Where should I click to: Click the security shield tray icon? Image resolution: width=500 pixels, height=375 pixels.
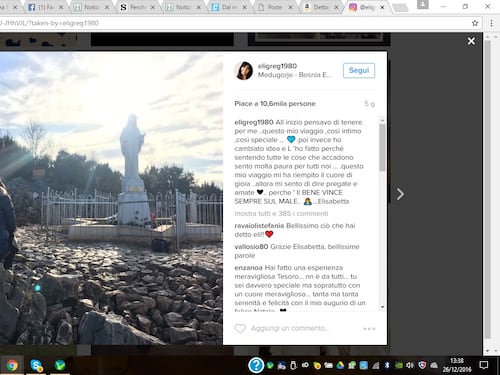422,365
